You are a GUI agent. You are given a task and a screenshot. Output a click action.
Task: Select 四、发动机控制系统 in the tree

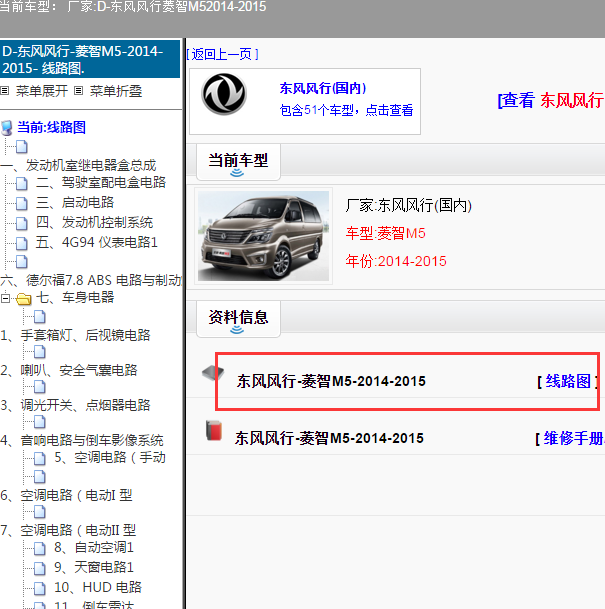(94, 222)
